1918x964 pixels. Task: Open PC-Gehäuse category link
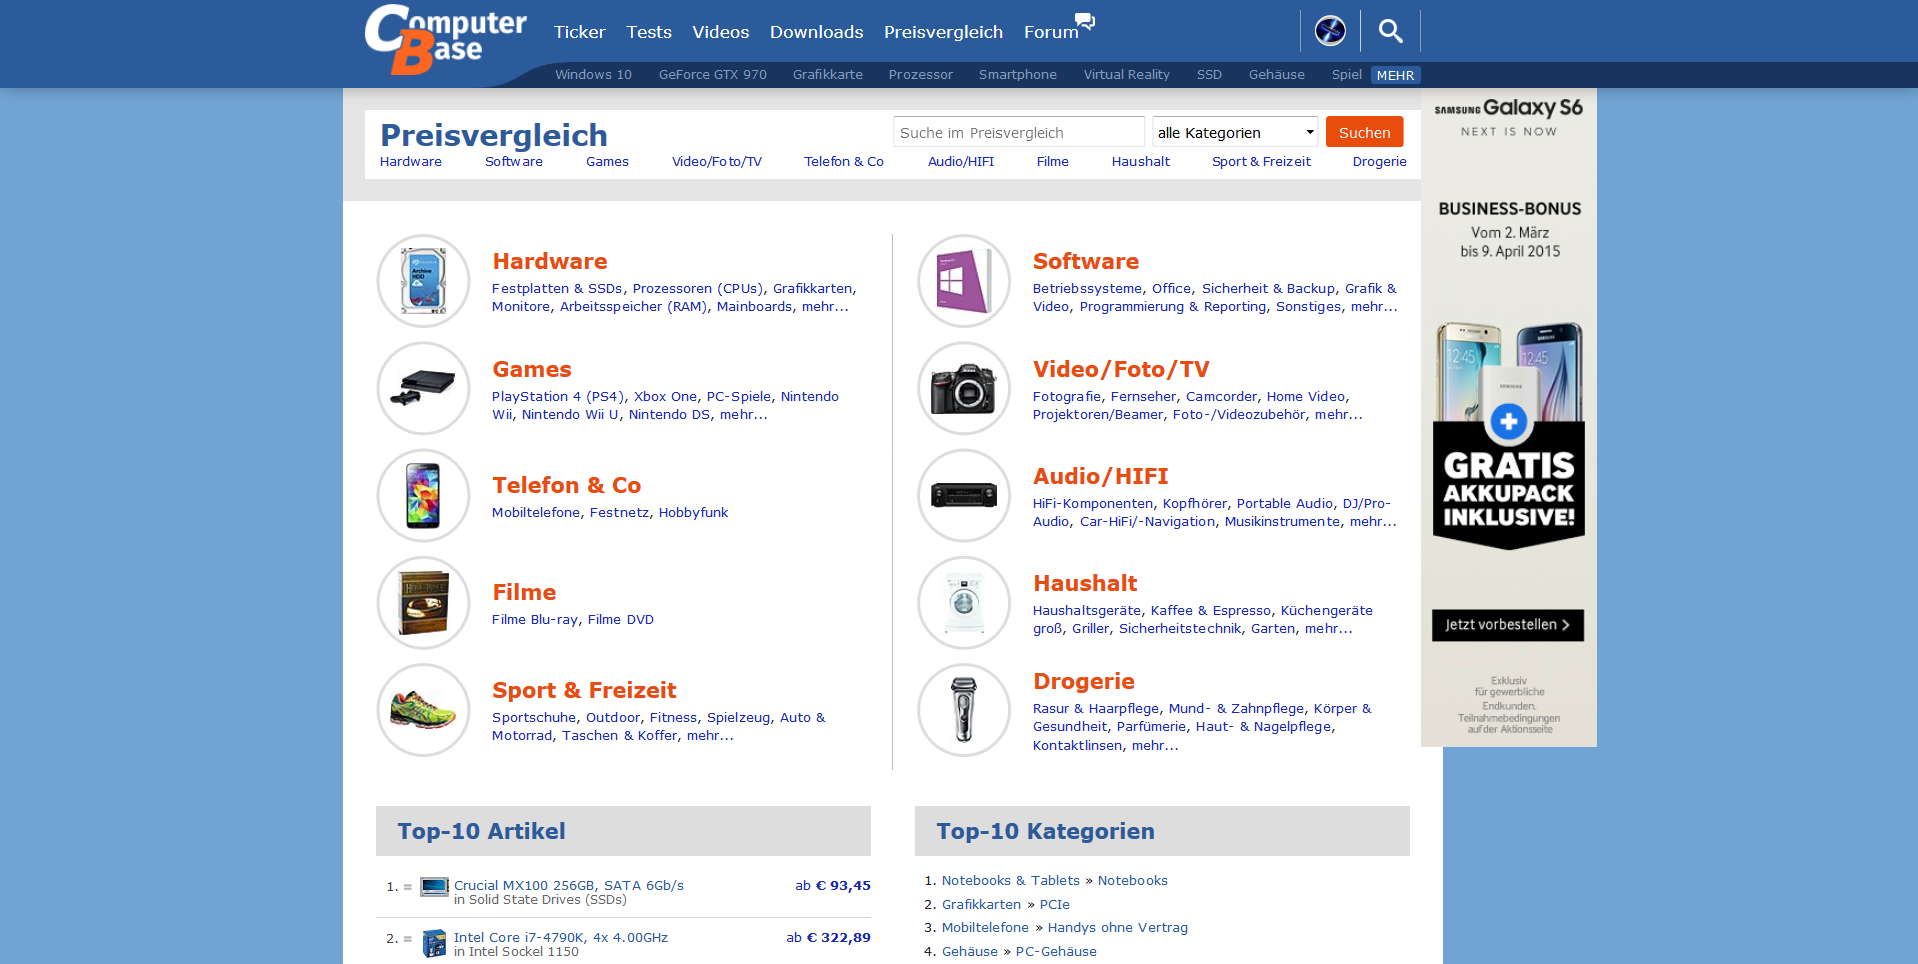pyautogui.click(x=1056, y=952)
